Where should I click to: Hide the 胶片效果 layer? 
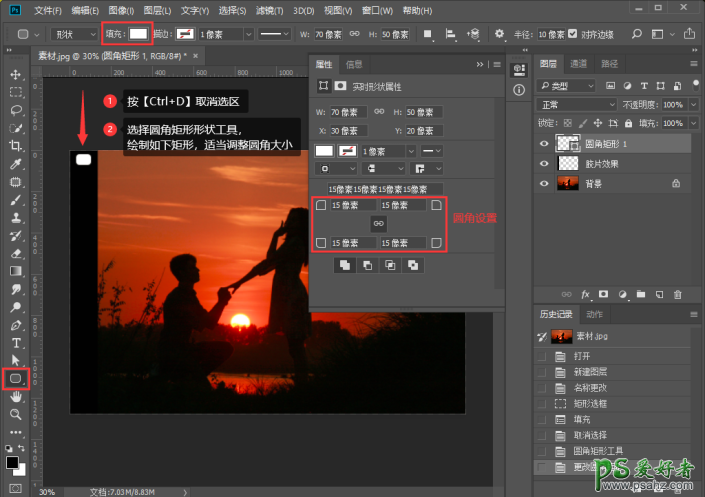(x=544, y=164)
